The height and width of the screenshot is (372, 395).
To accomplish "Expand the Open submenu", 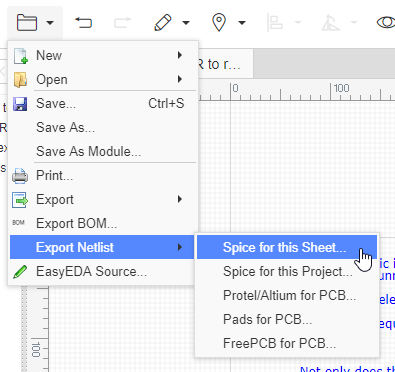I will 104,79.
